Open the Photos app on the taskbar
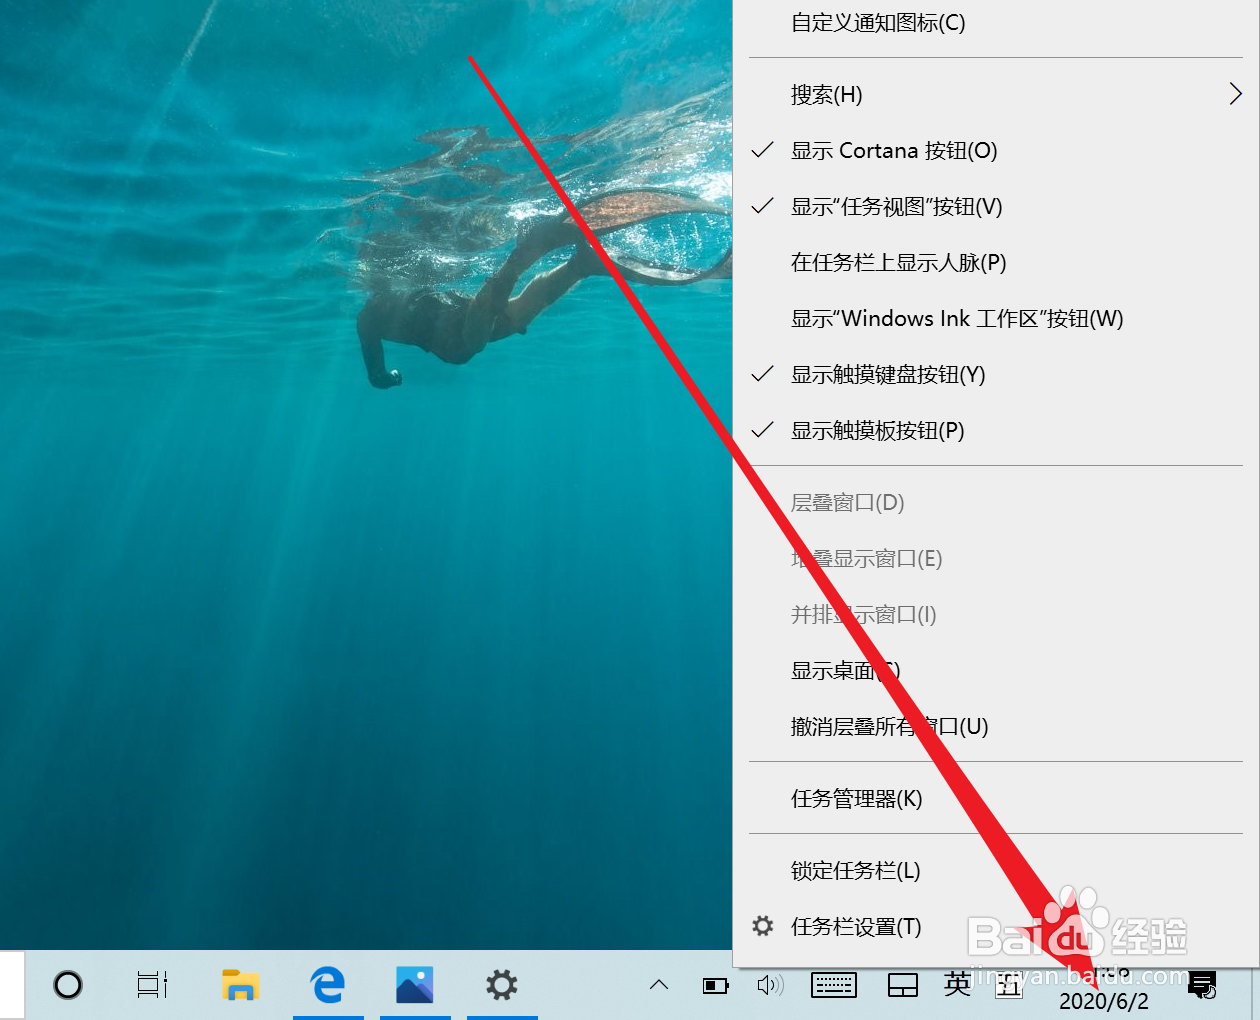 click(415, 985)
